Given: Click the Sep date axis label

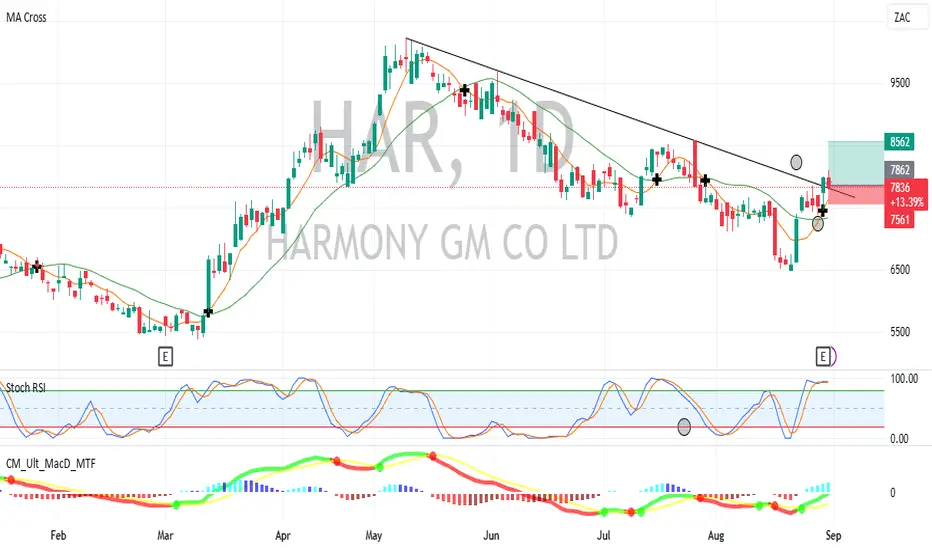Looking at the screenshot, I should click(x=833, y=536).
